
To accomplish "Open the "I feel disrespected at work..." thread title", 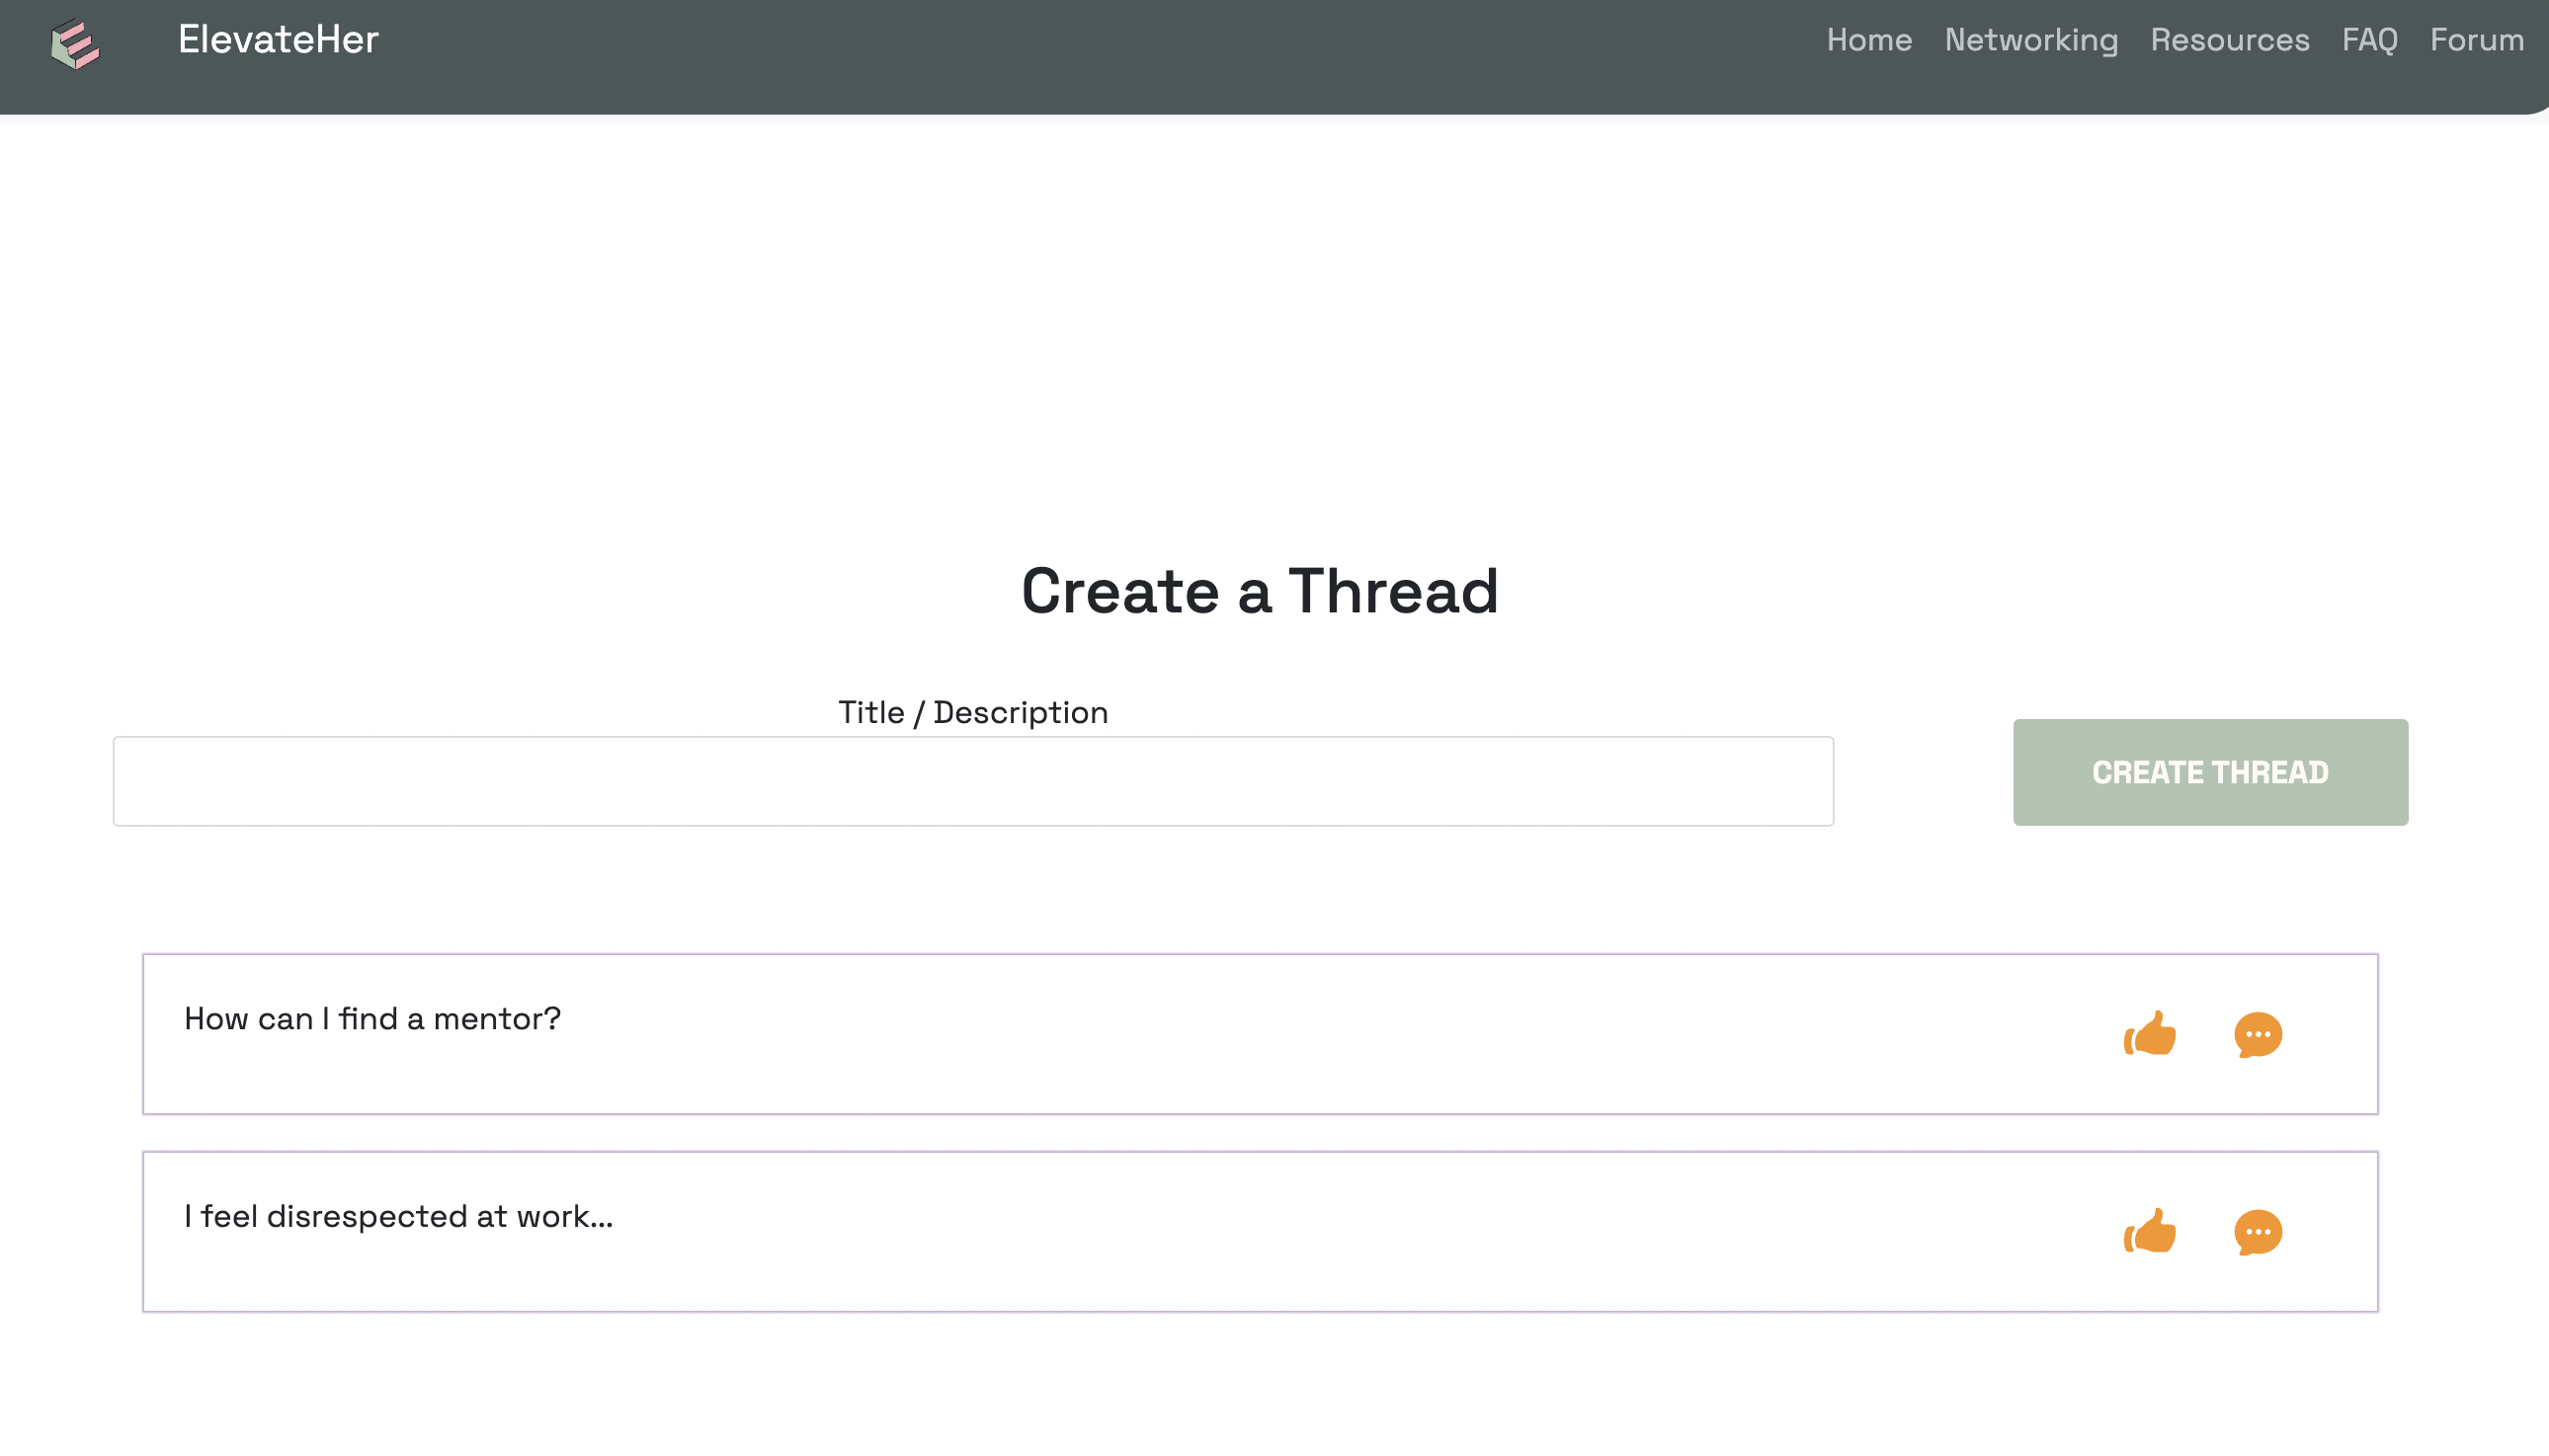I will pyautogui.click(x=398, y=1216).
